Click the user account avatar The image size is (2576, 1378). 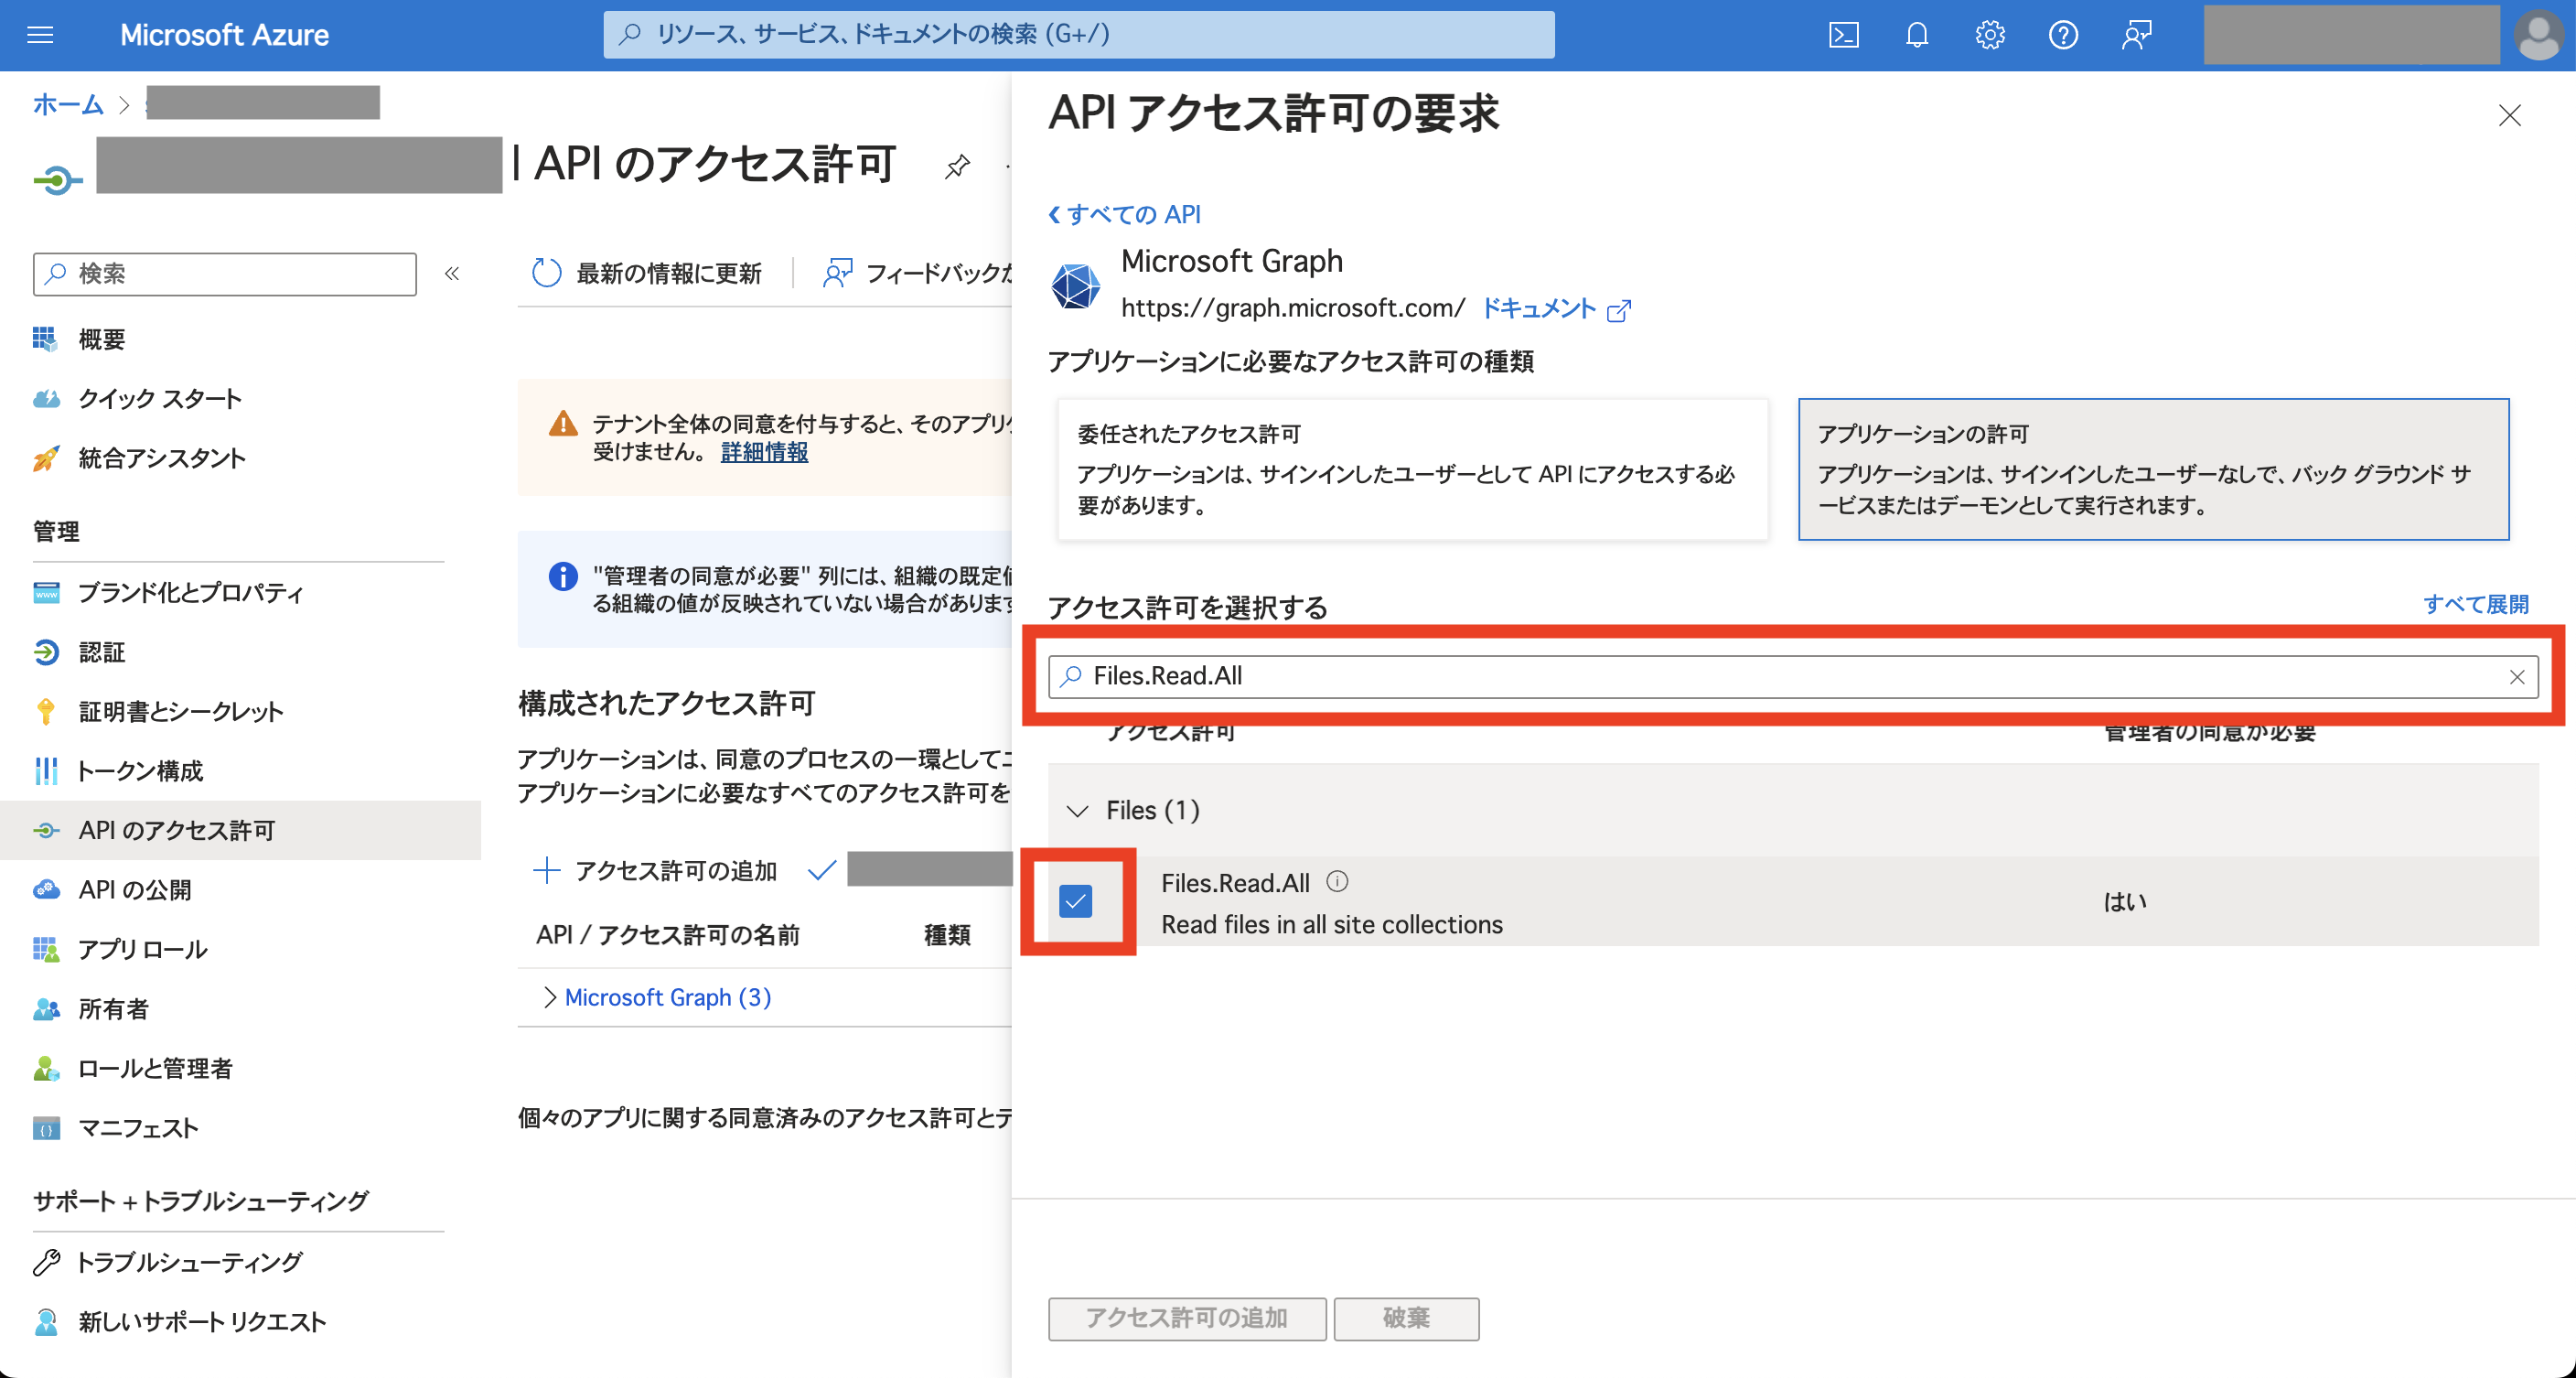pyautogui.click(x=2538, y=35)
